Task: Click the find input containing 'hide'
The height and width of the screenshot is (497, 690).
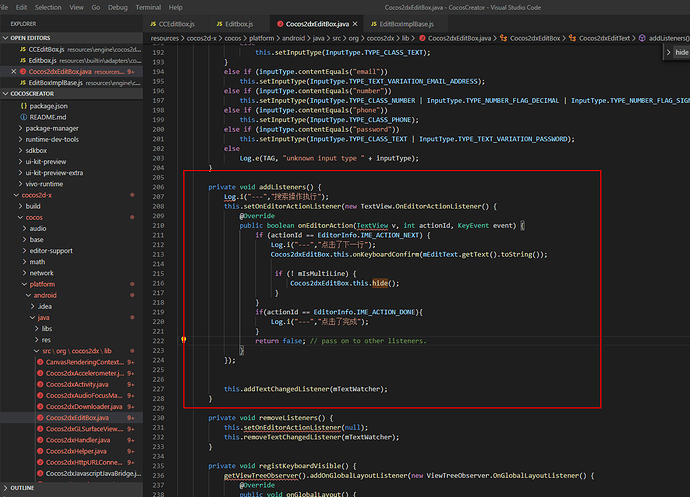Action: point(680,51)
